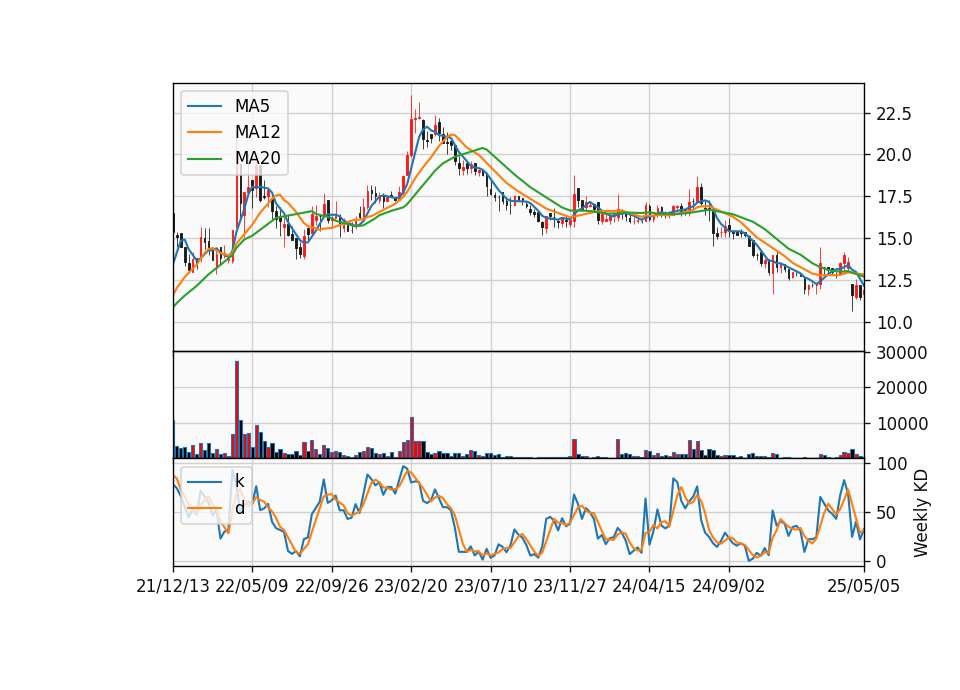Click the 25/05/05 date tick label
Image resolution: width=960 pixels, height=690 pixels.
pos(864,586)
